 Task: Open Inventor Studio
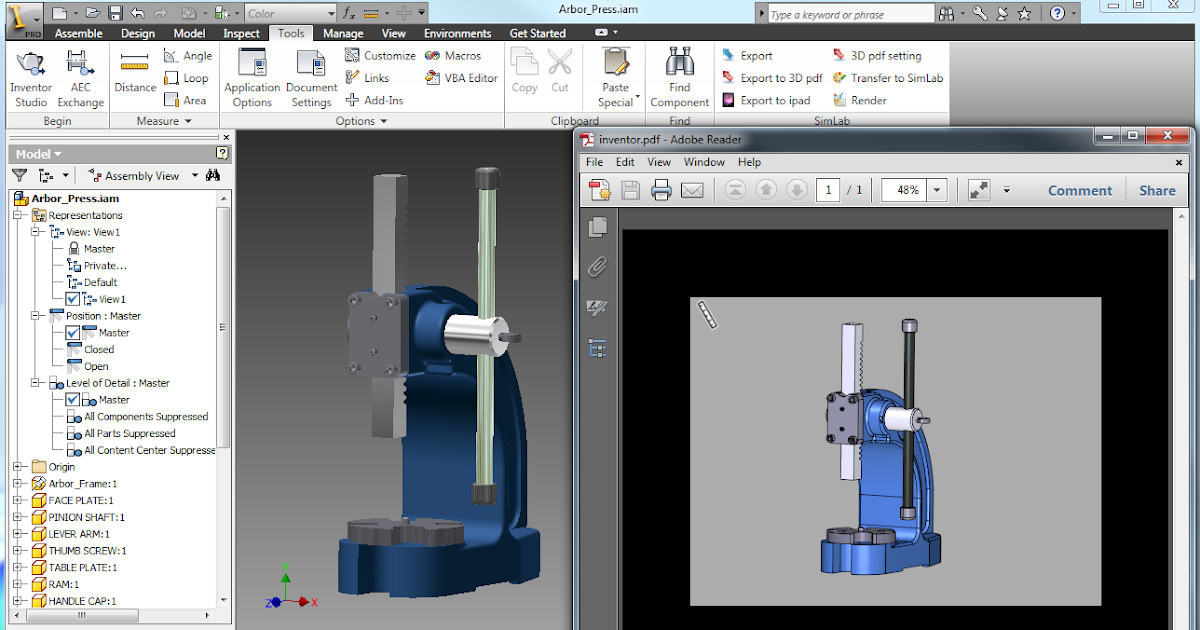click(x=31, y=79)
